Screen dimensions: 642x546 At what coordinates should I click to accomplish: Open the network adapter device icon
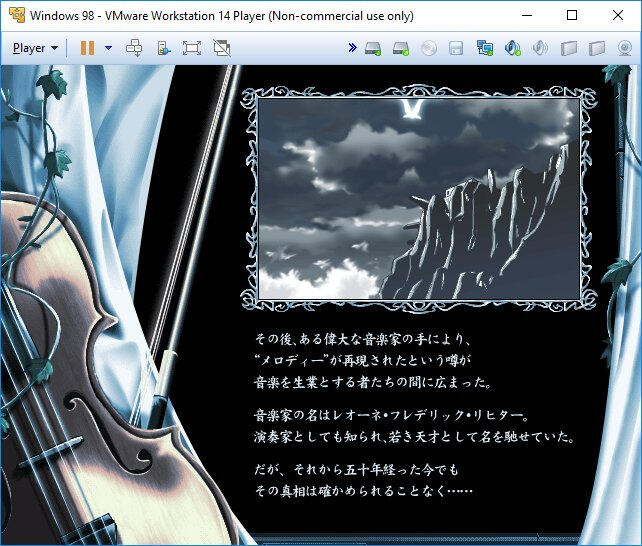click(x=485, y=48)
